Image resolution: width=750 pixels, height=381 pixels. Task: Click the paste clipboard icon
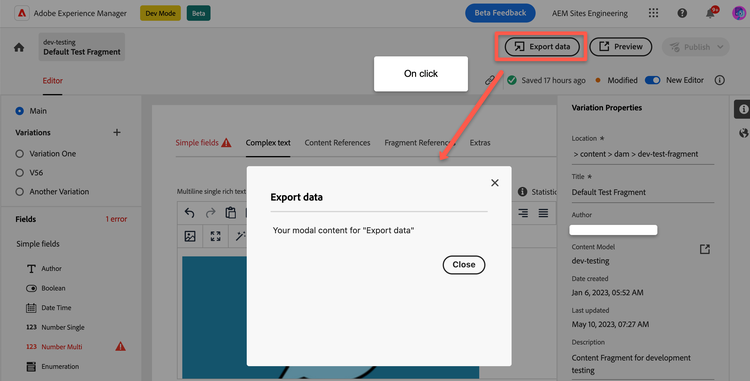(231, 213)
